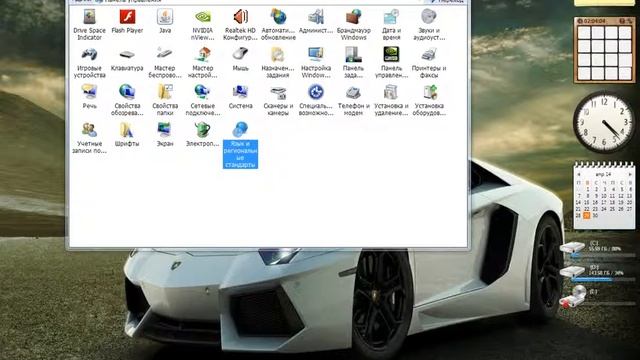Open Учетные записи пользователей icon
Viewport: 640px width, 360px height.
tap(89, 138)
